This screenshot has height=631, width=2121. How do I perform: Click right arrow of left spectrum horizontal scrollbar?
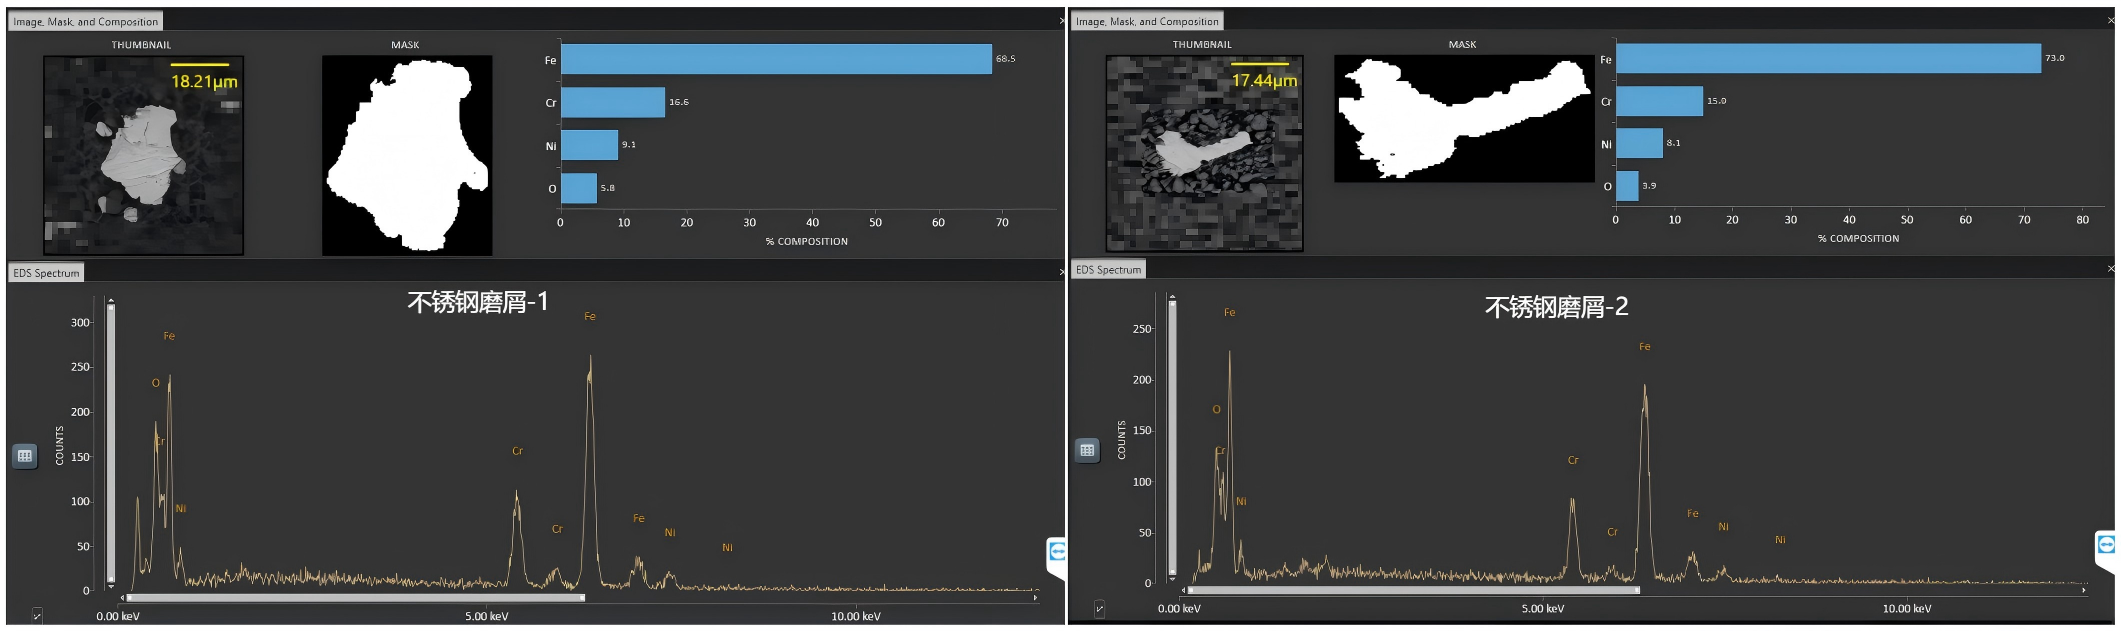click(x=1035, y=598)
